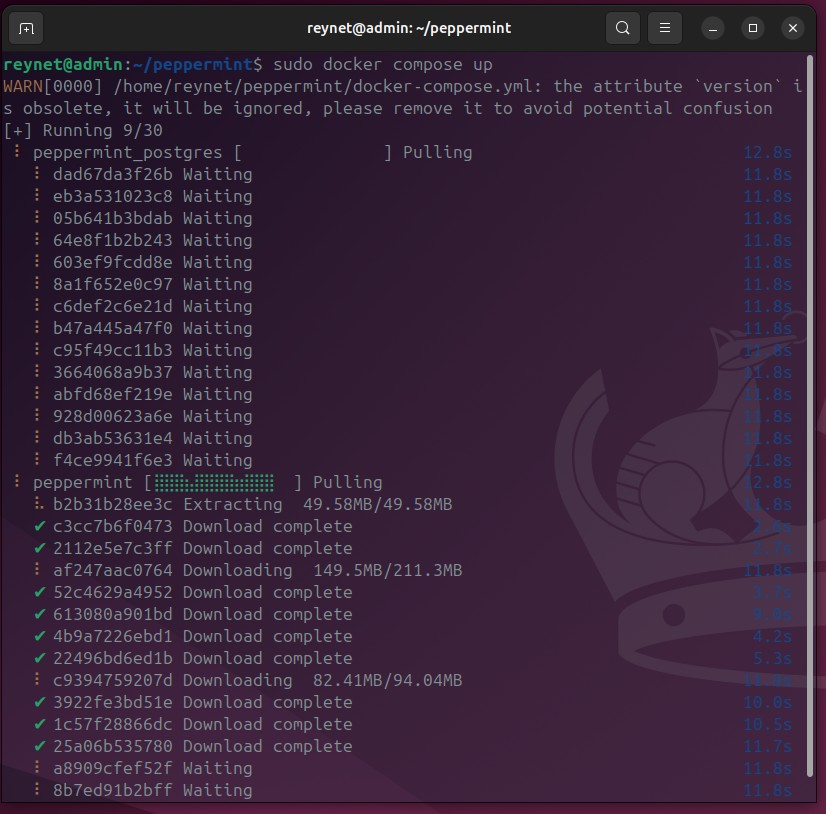The image size is (826, 814).
Task: Click the '5.3s' elapsed time
Action: 772,659
